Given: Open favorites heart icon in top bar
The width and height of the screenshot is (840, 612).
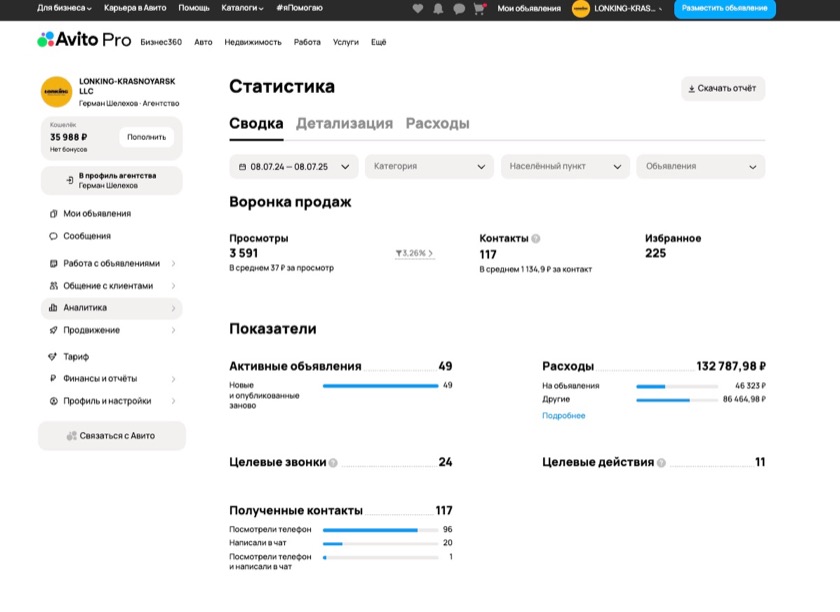Looking at the screenshot, I should (x=418, y=9).
